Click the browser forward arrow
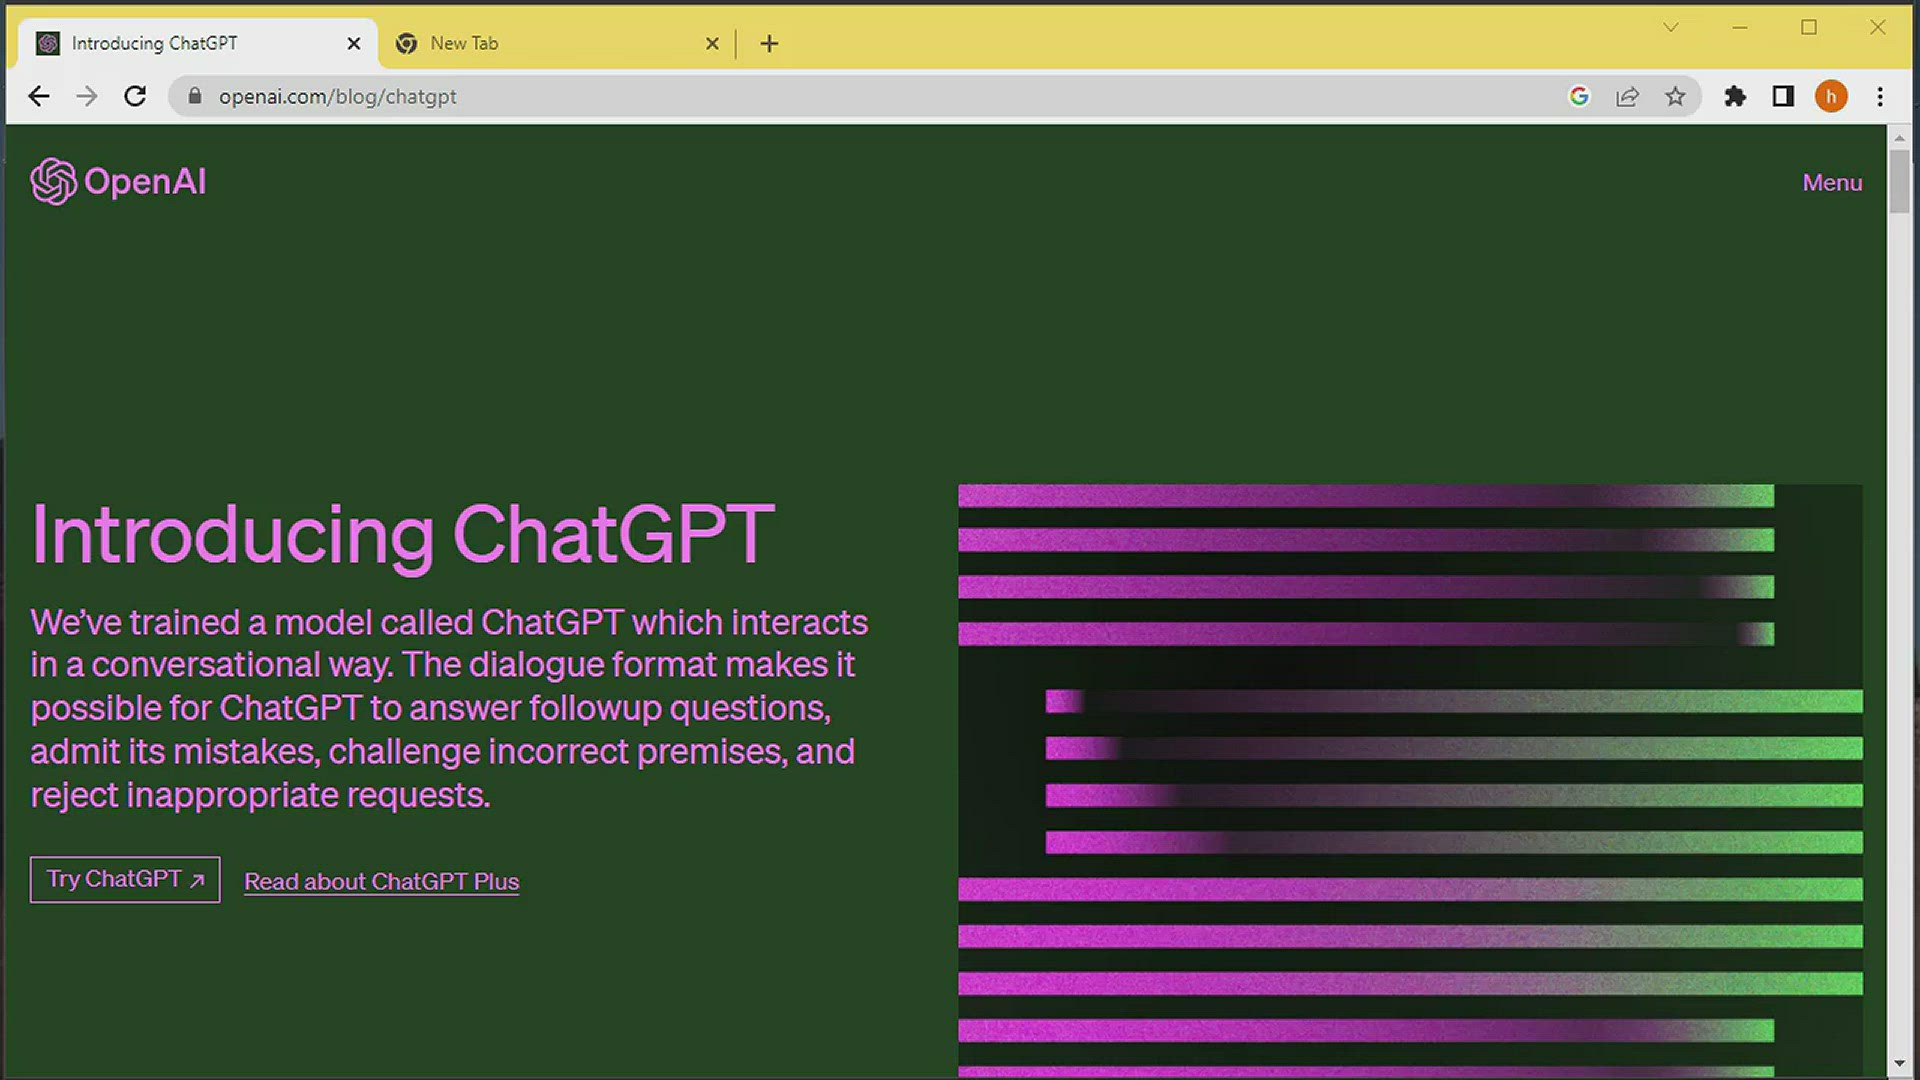The image size is (1920, 1080). (87, 96)
